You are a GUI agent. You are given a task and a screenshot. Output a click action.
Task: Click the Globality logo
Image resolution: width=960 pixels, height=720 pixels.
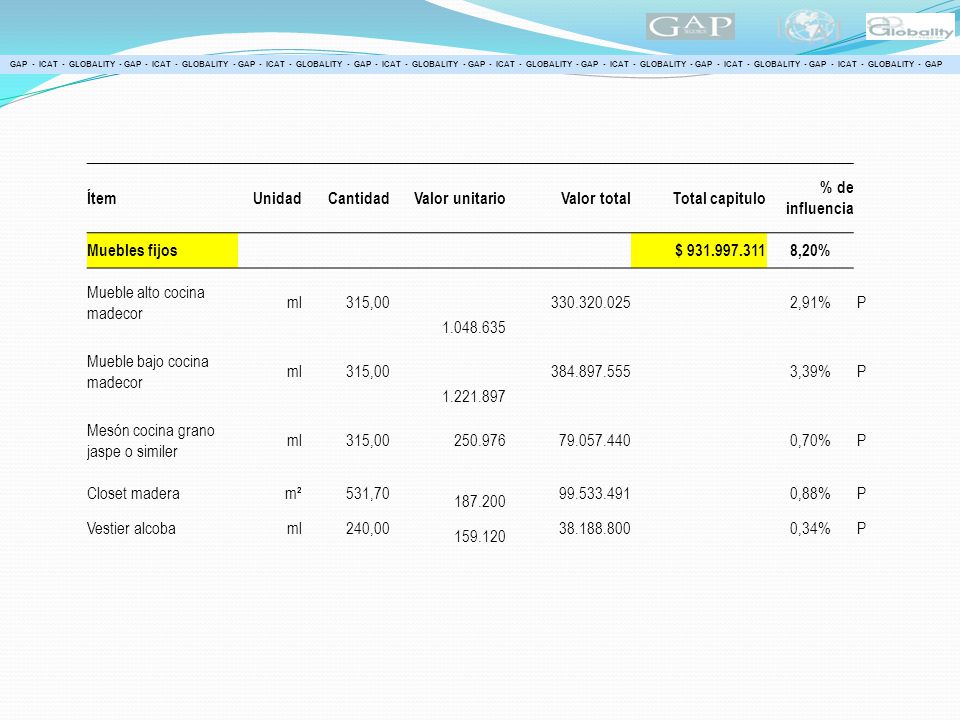point(910,27)
